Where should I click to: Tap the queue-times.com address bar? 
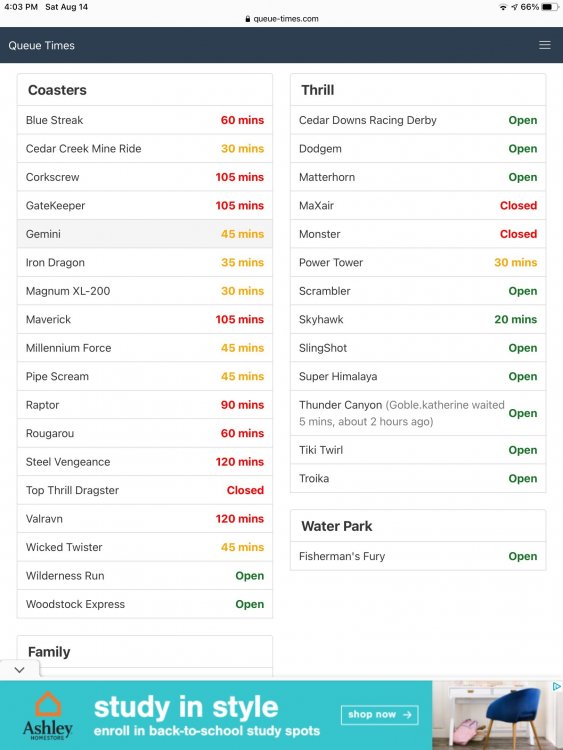281,19
